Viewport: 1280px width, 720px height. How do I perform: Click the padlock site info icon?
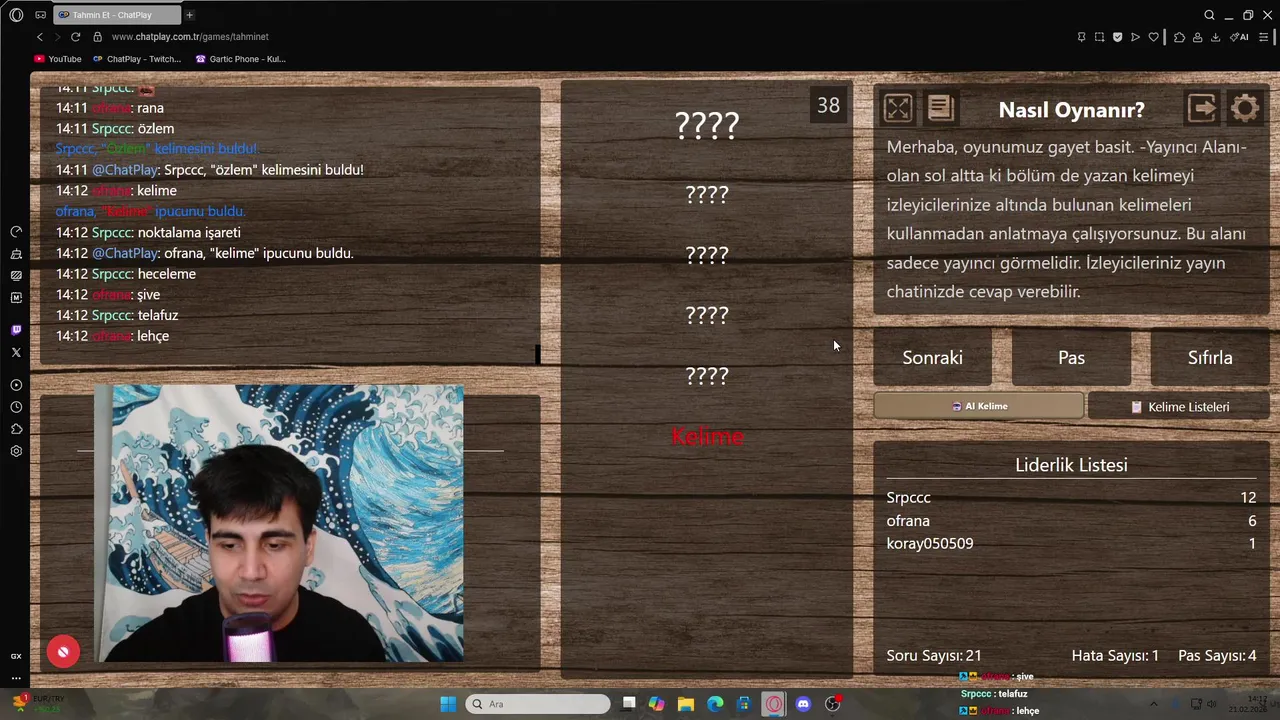click(98, 37)
